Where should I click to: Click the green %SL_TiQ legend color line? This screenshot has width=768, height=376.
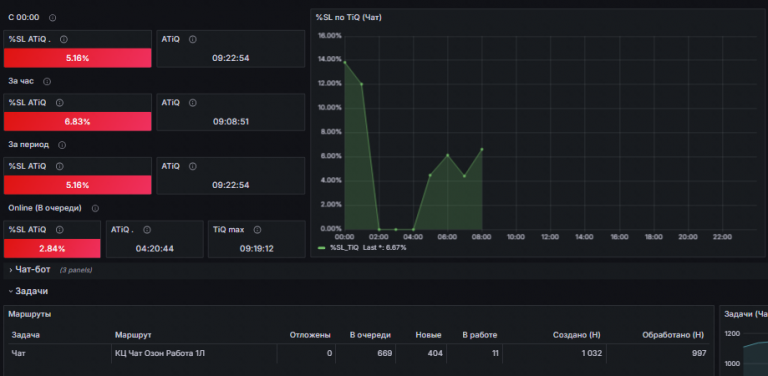[321, 248]
